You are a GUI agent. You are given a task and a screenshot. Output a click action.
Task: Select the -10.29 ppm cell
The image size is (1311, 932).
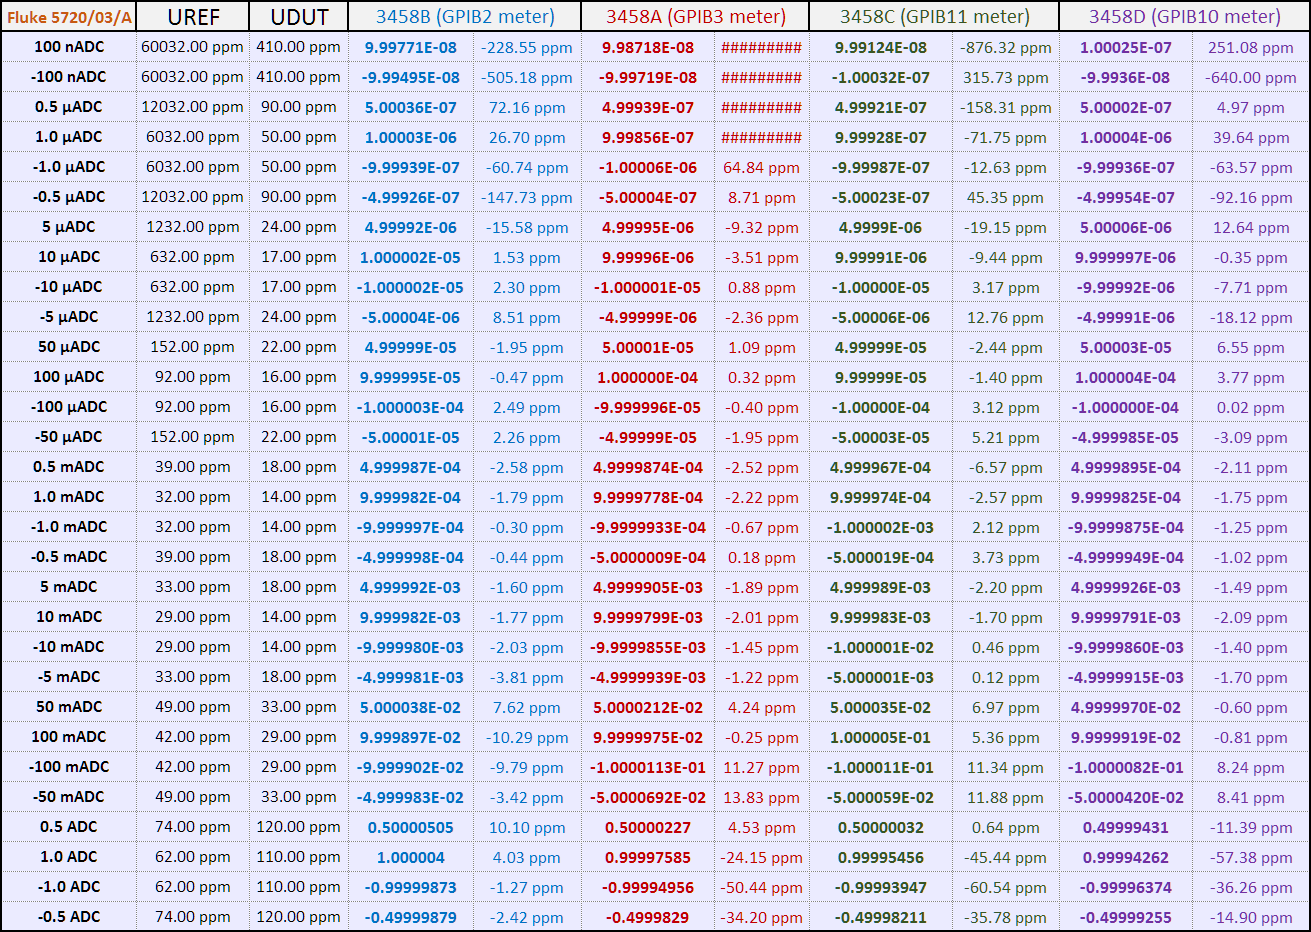527,737
